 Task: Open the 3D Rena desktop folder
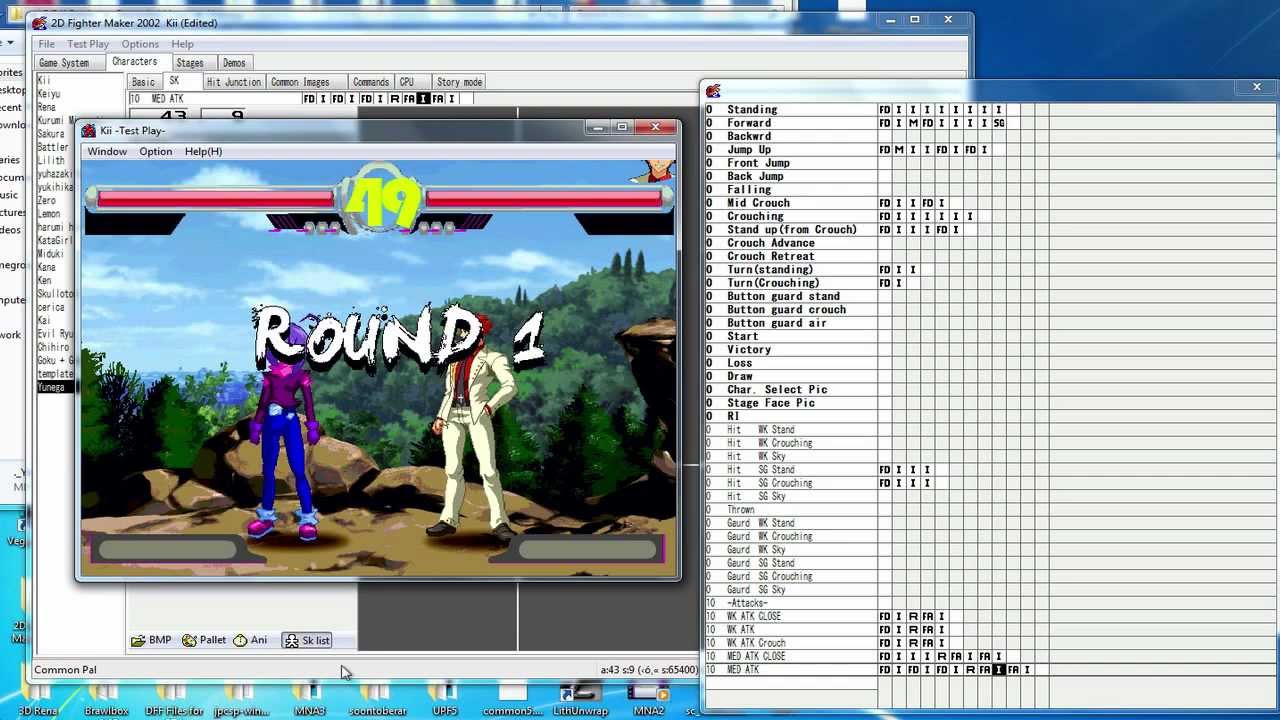pyautogui.click(x=38, y=699)
